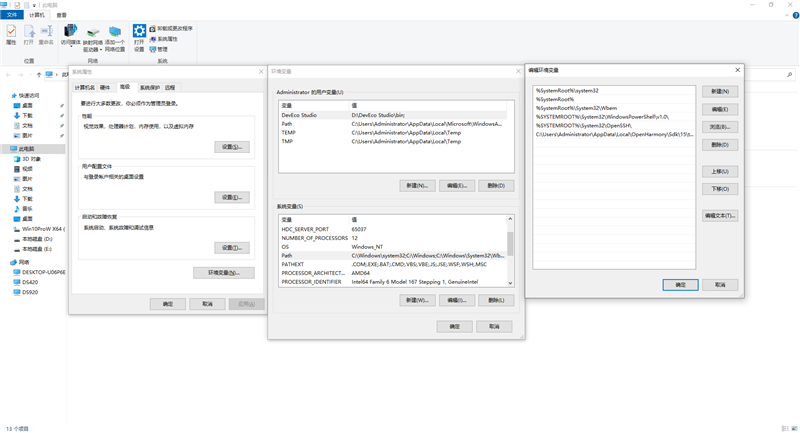
Task: Click 管理 manage in the ribbon
Action: pos(159,49)
